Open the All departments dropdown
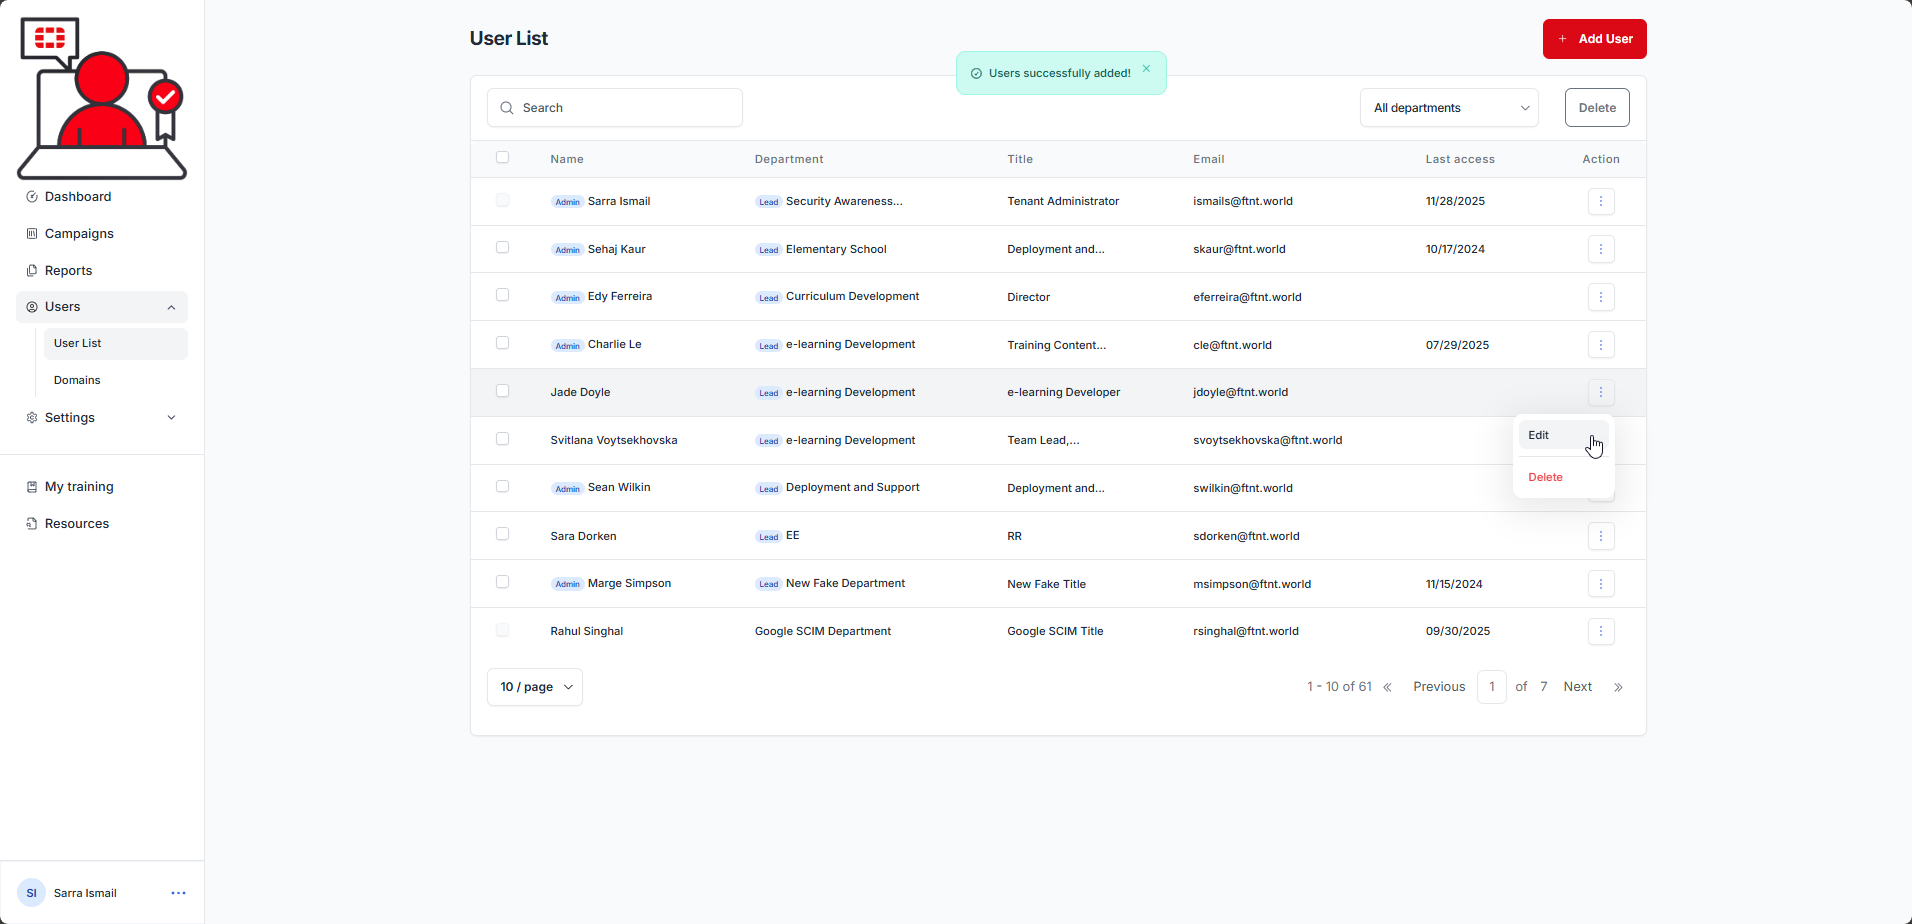 tap(1449, 108)
